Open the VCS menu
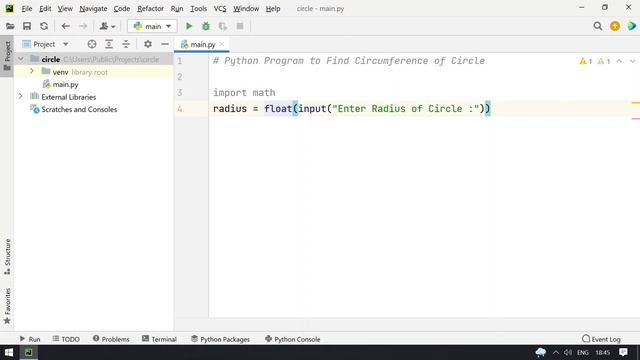Viewport: 640px width, 360px height. (220, 9)
